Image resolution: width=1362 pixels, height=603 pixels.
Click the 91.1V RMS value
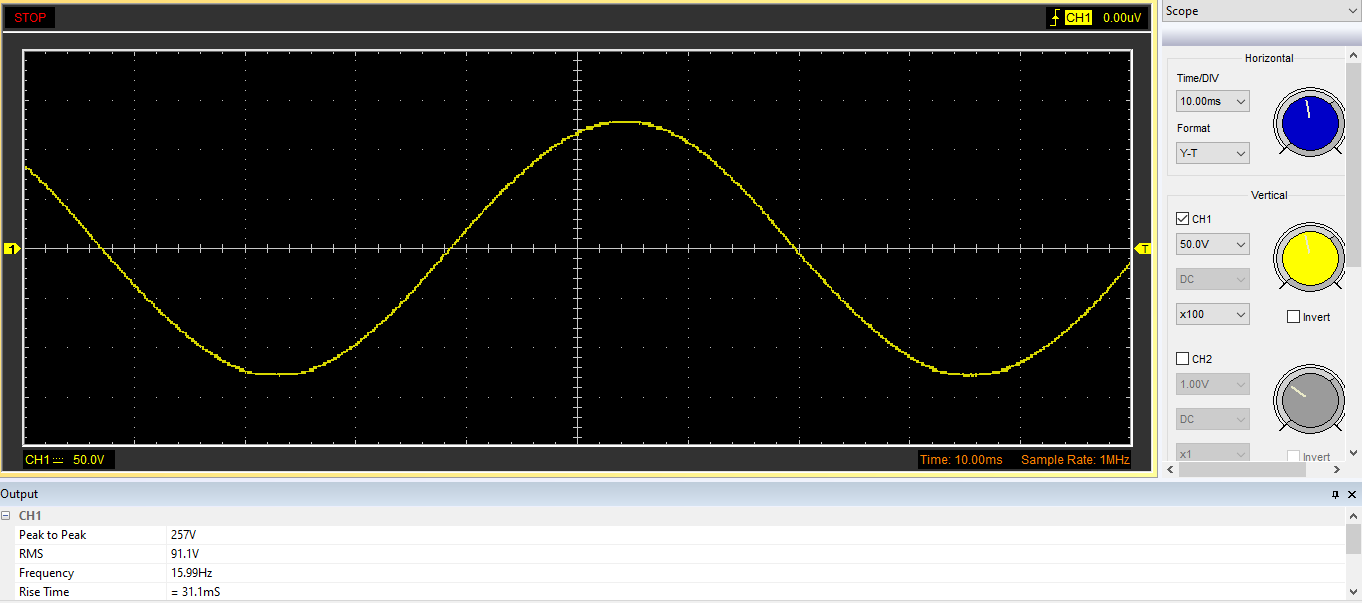click(x=184, y=554)
